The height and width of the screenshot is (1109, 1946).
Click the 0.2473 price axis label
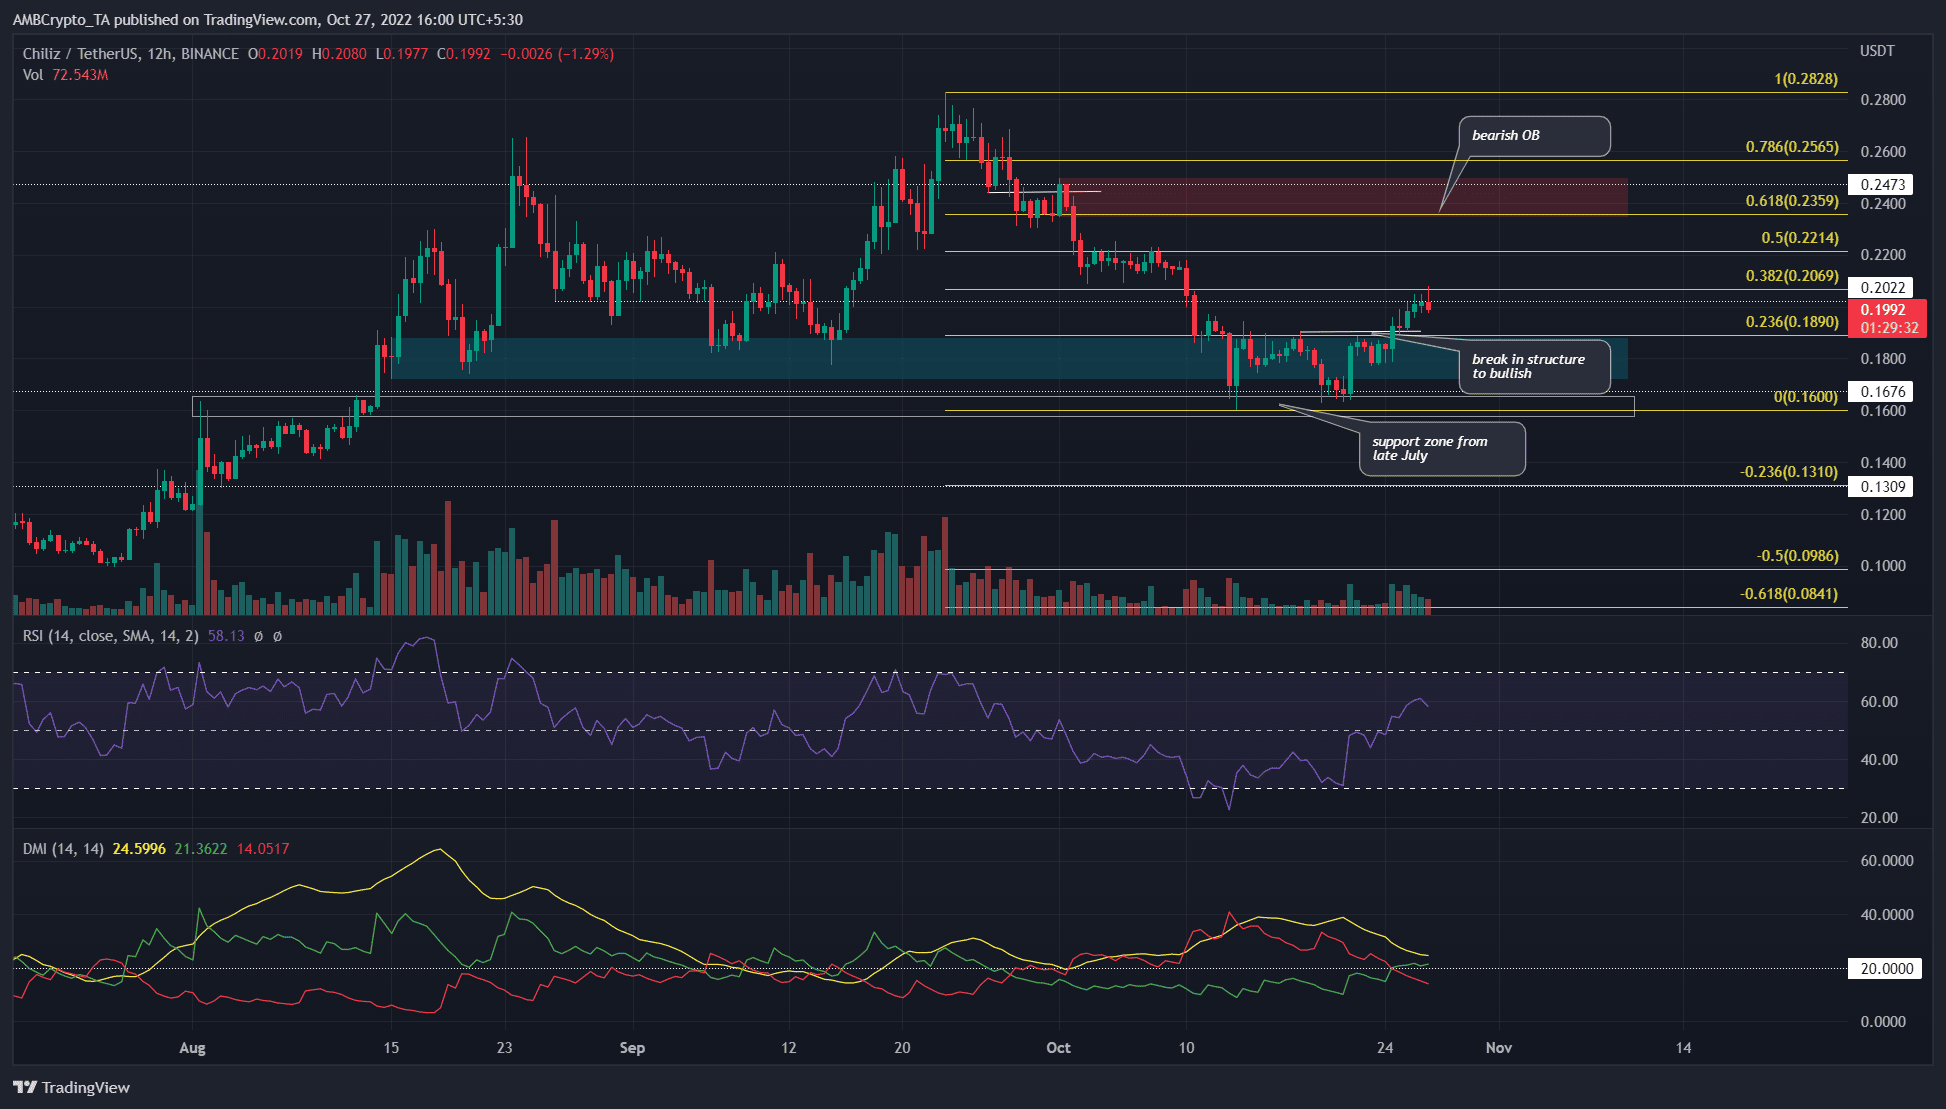(x=1882, y=185)
